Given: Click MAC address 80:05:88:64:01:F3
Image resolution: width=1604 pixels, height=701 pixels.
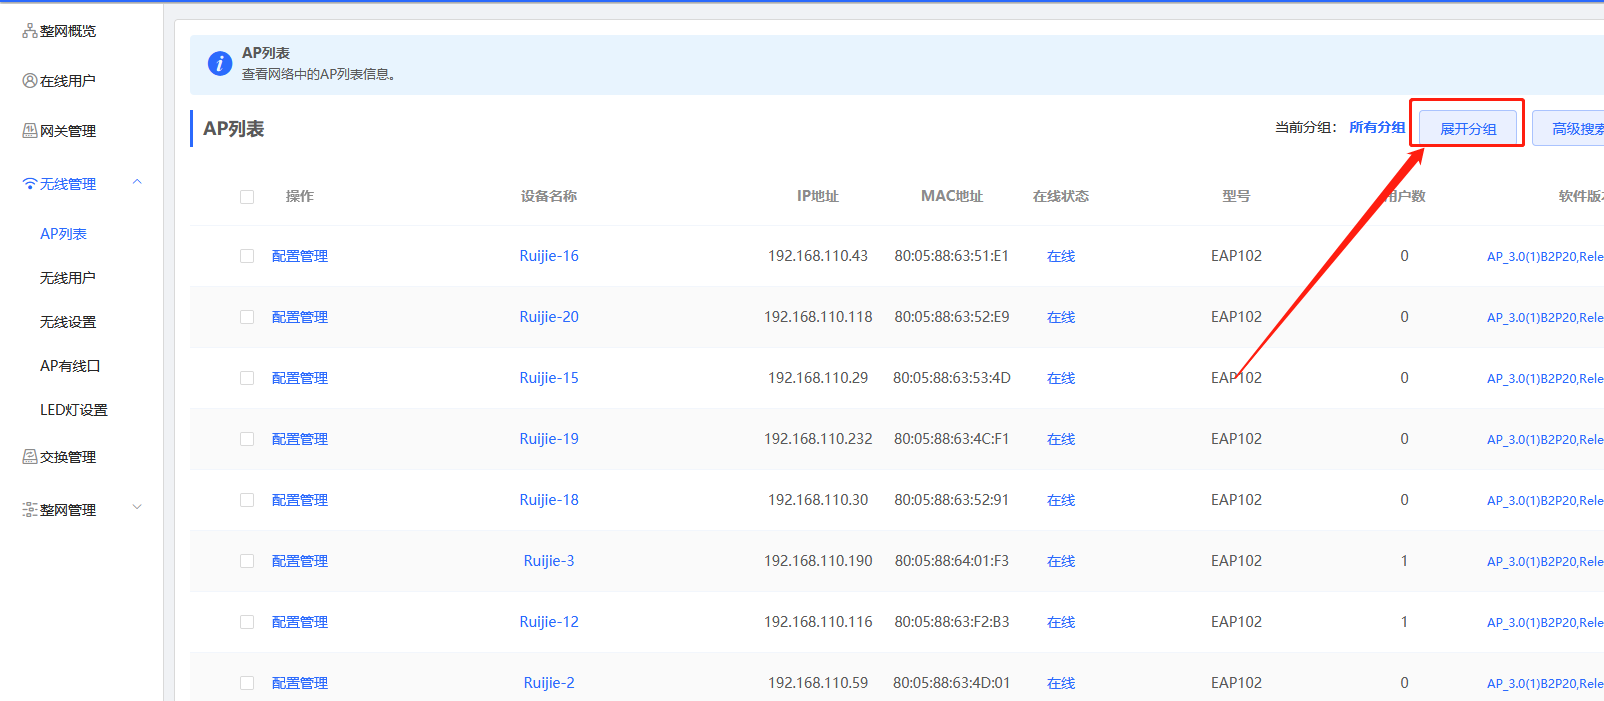Looking at the screenshot, I should (952, 561).
